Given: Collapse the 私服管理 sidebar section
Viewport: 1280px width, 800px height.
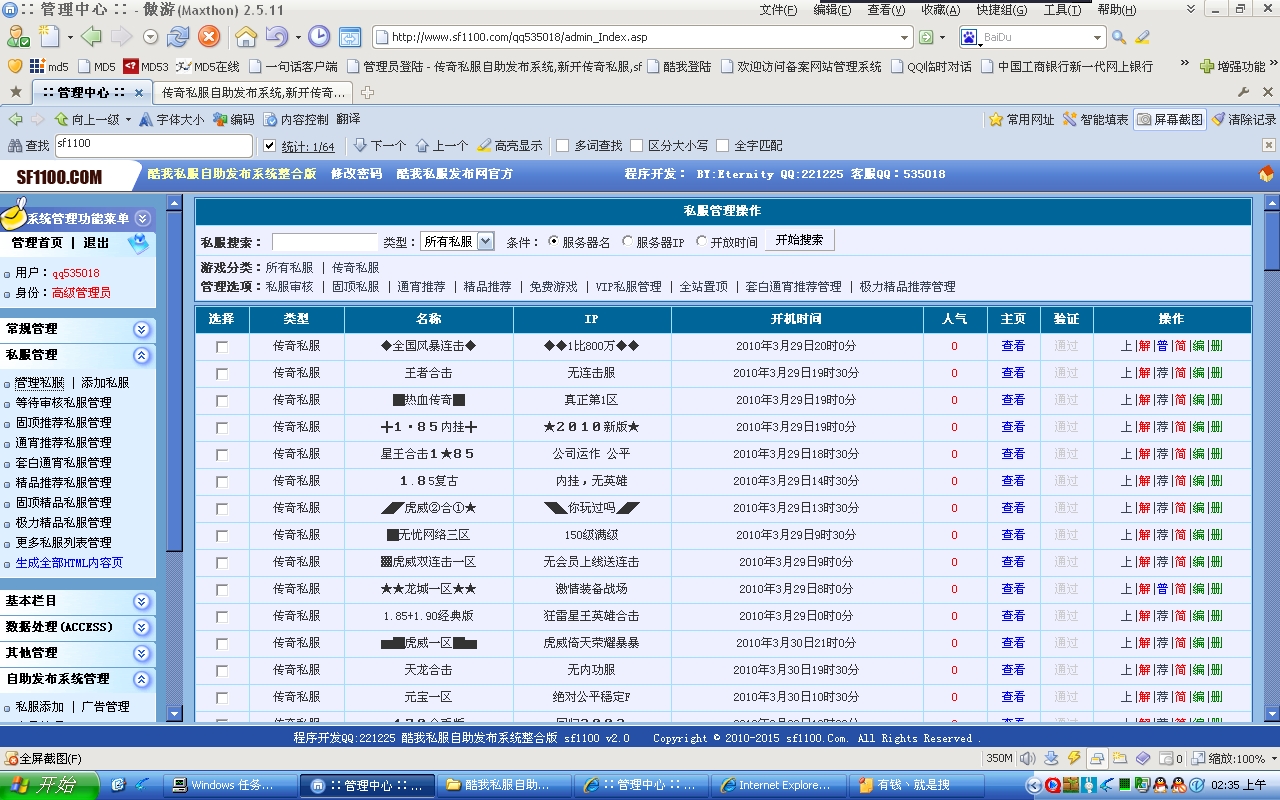Looking at the screenshot, I should pyautogui.click(x=141, y=355).
